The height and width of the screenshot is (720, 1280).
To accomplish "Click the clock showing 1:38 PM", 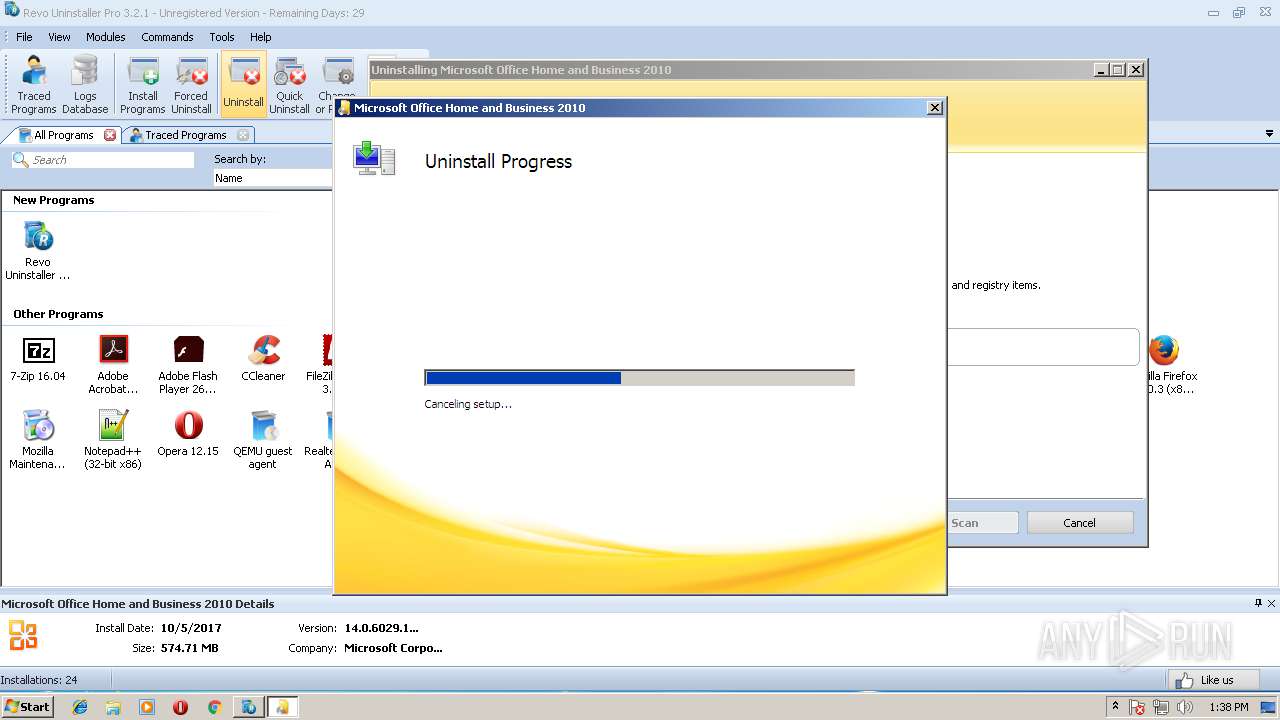I will 1228,707.
